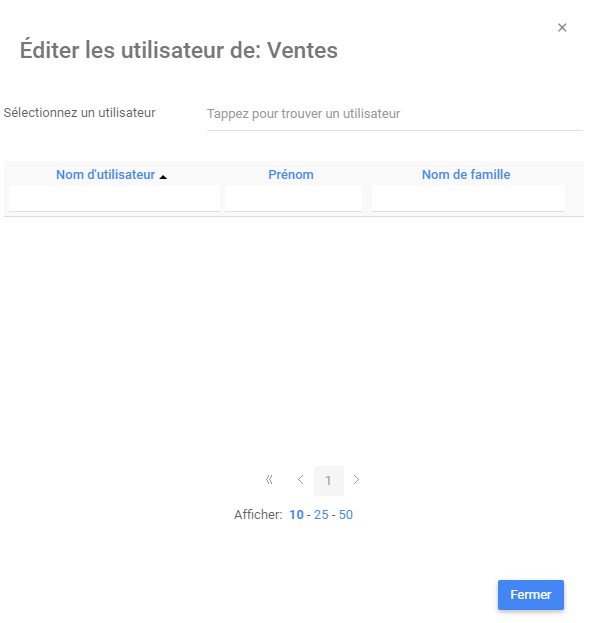Viewport: 593px width, 623px height.
Task: Click the Afficher label near page sizes
Action: point(258,515)
